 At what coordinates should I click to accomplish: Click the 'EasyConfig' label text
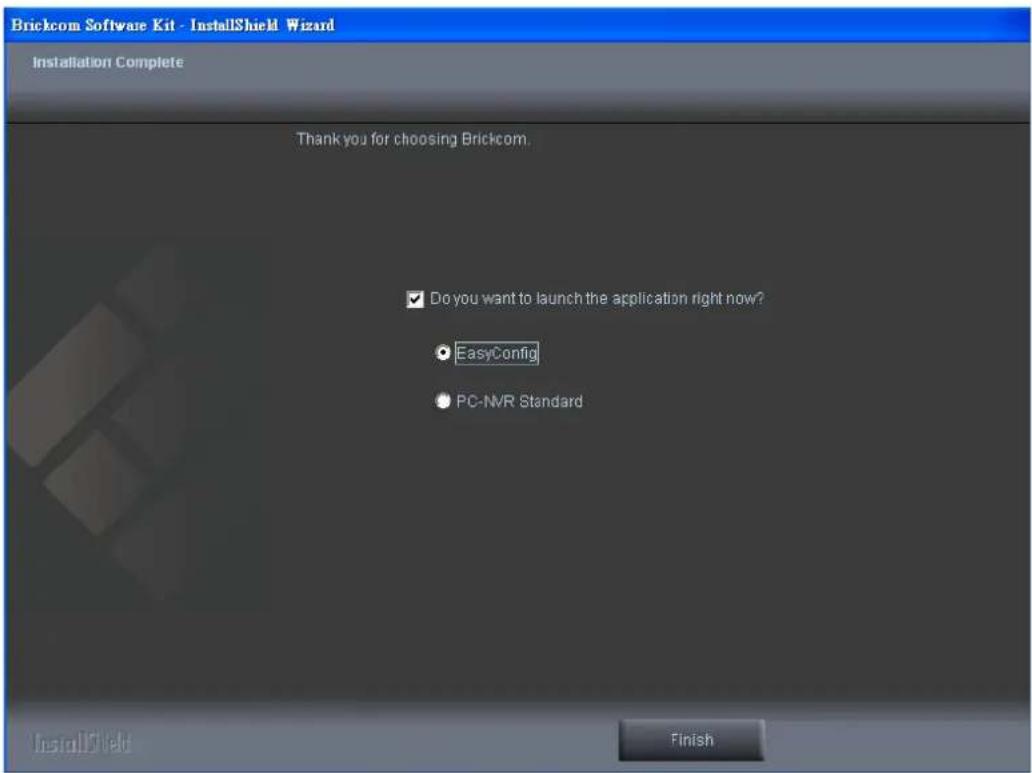click(497, 354)
